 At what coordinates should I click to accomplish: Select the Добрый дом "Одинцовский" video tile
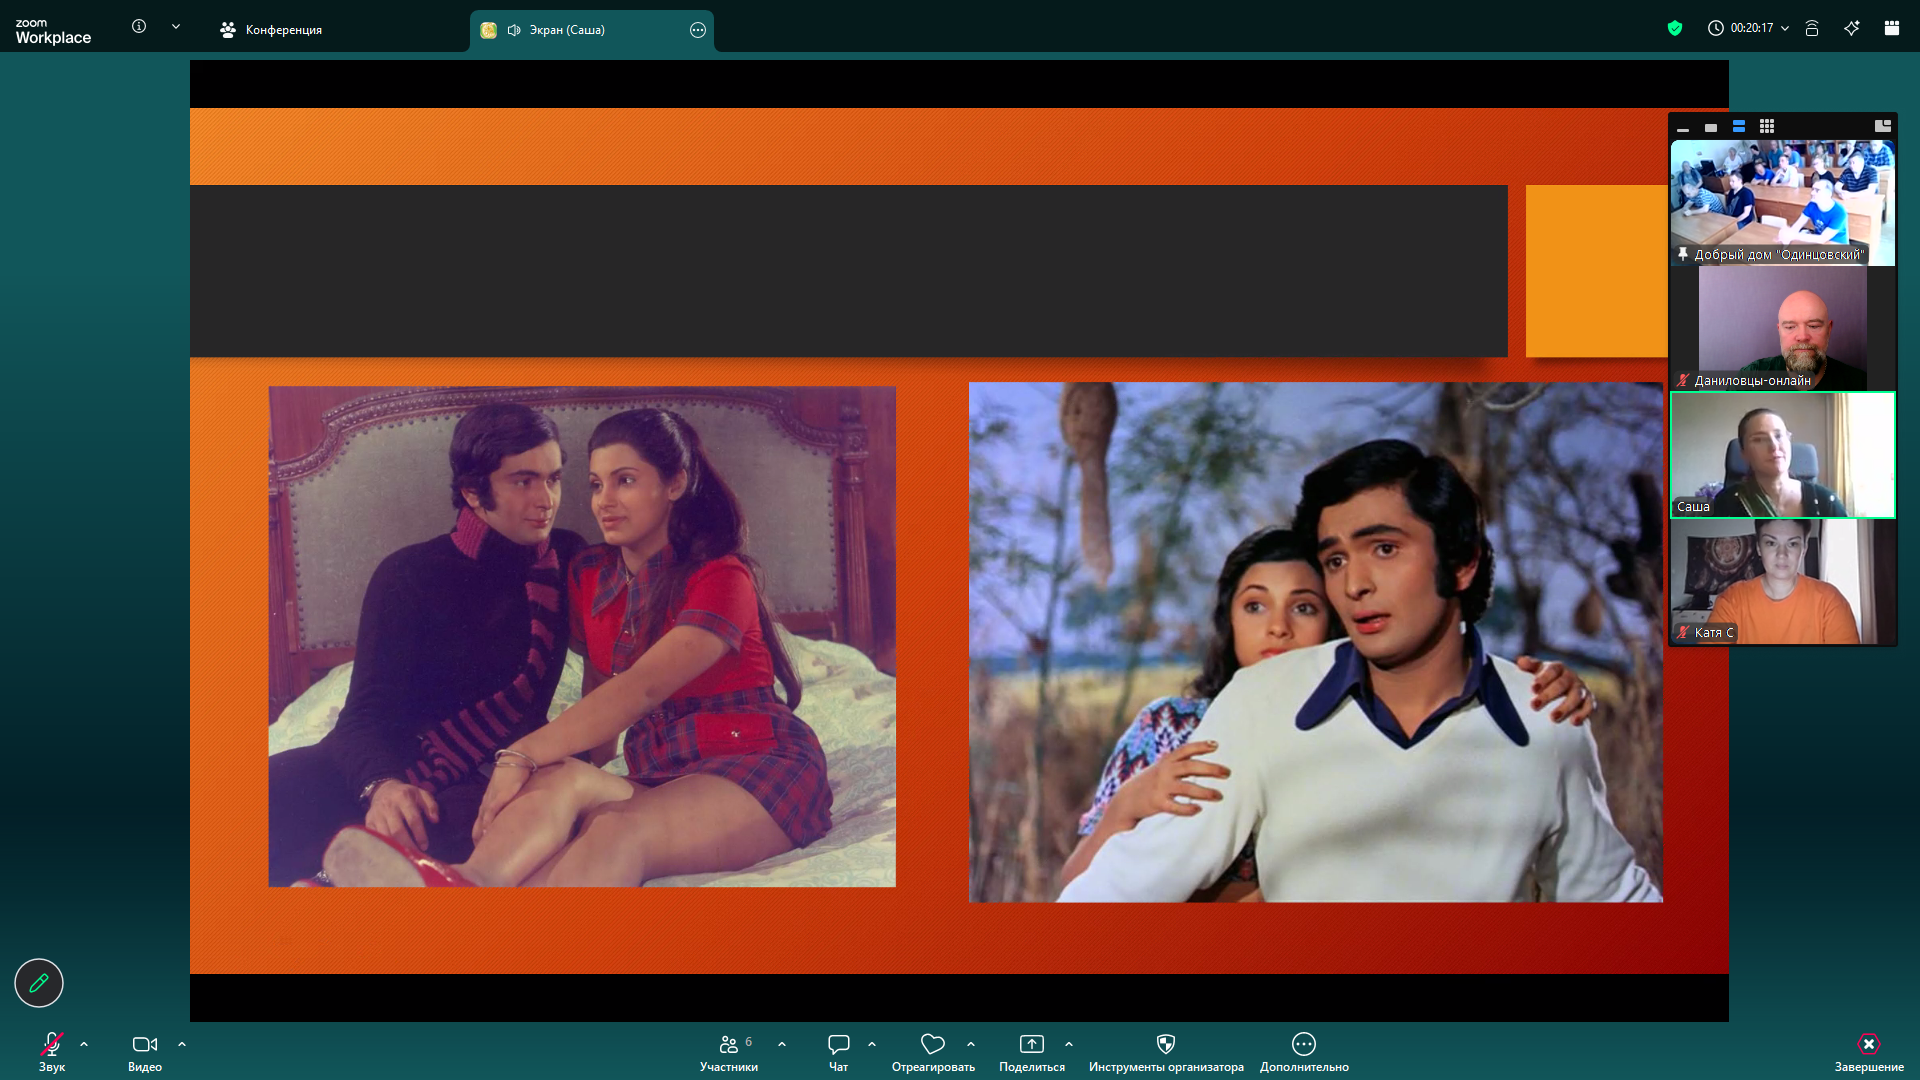1783,203
